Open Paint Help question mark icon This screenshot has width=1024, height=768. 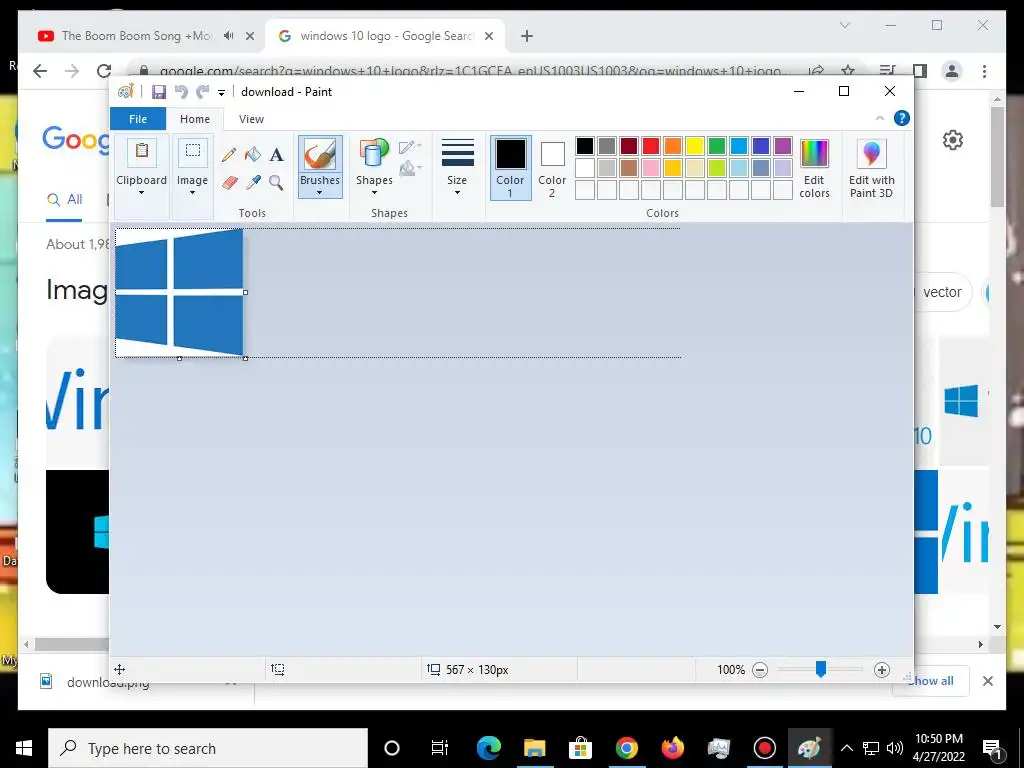coord(902,118)
